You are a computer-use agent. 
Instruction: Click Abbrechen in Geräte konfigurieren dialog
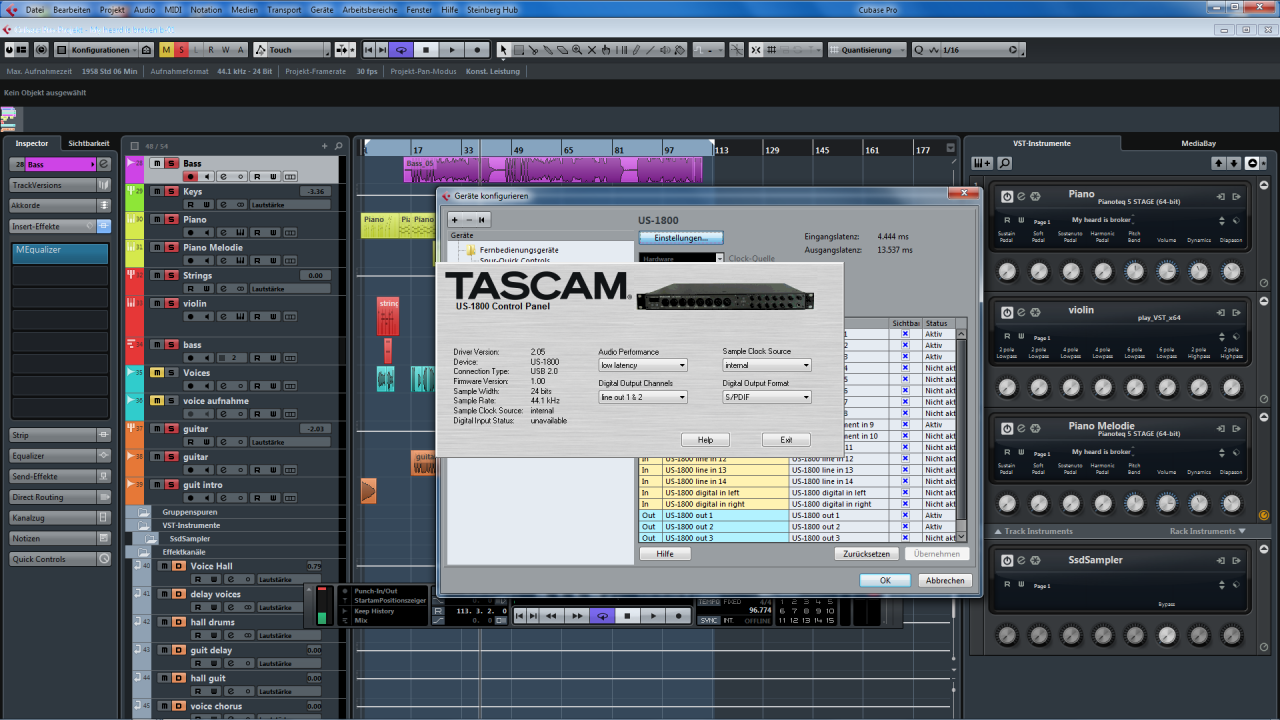(x=944, y=580)
